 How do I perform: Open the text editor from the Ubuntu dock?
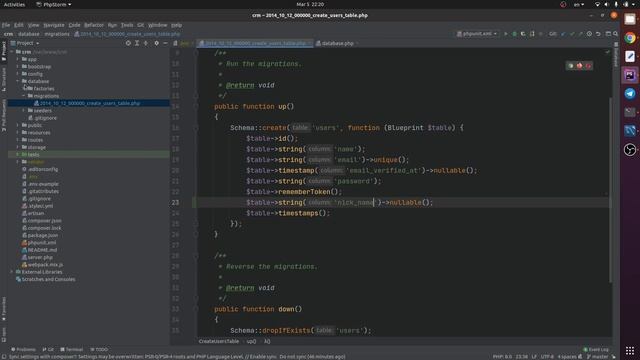(630, 56)
